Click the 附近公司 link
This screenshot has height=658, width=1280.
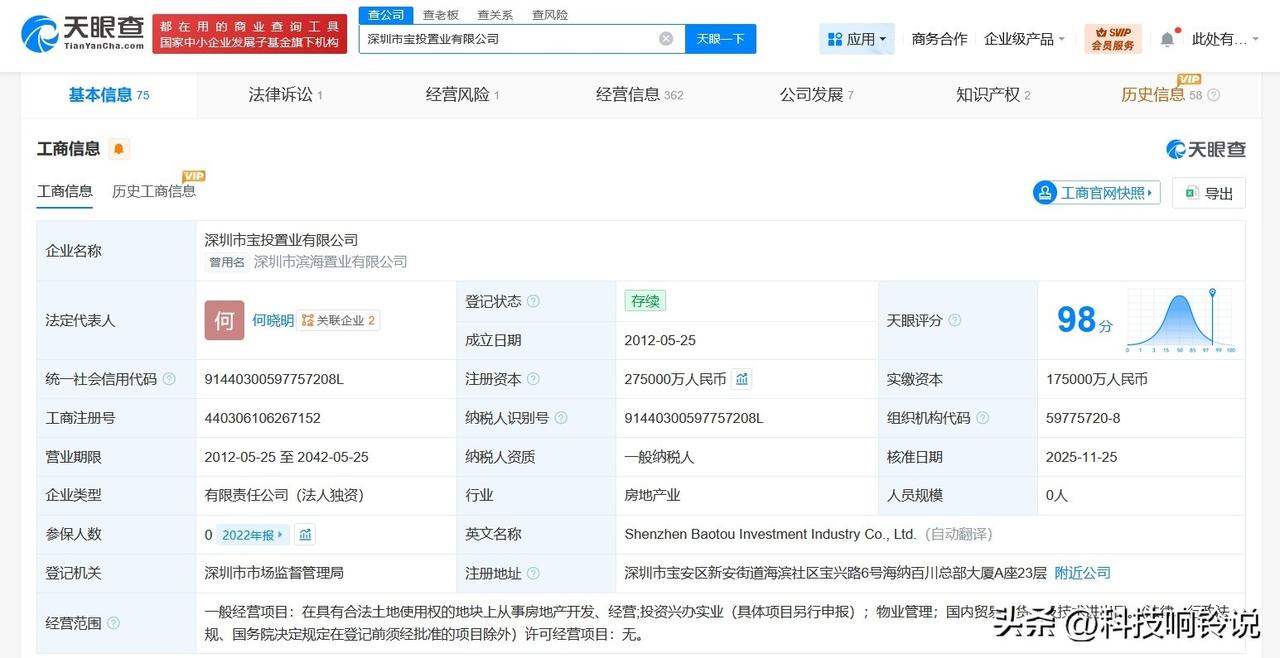coord(1083,573)
